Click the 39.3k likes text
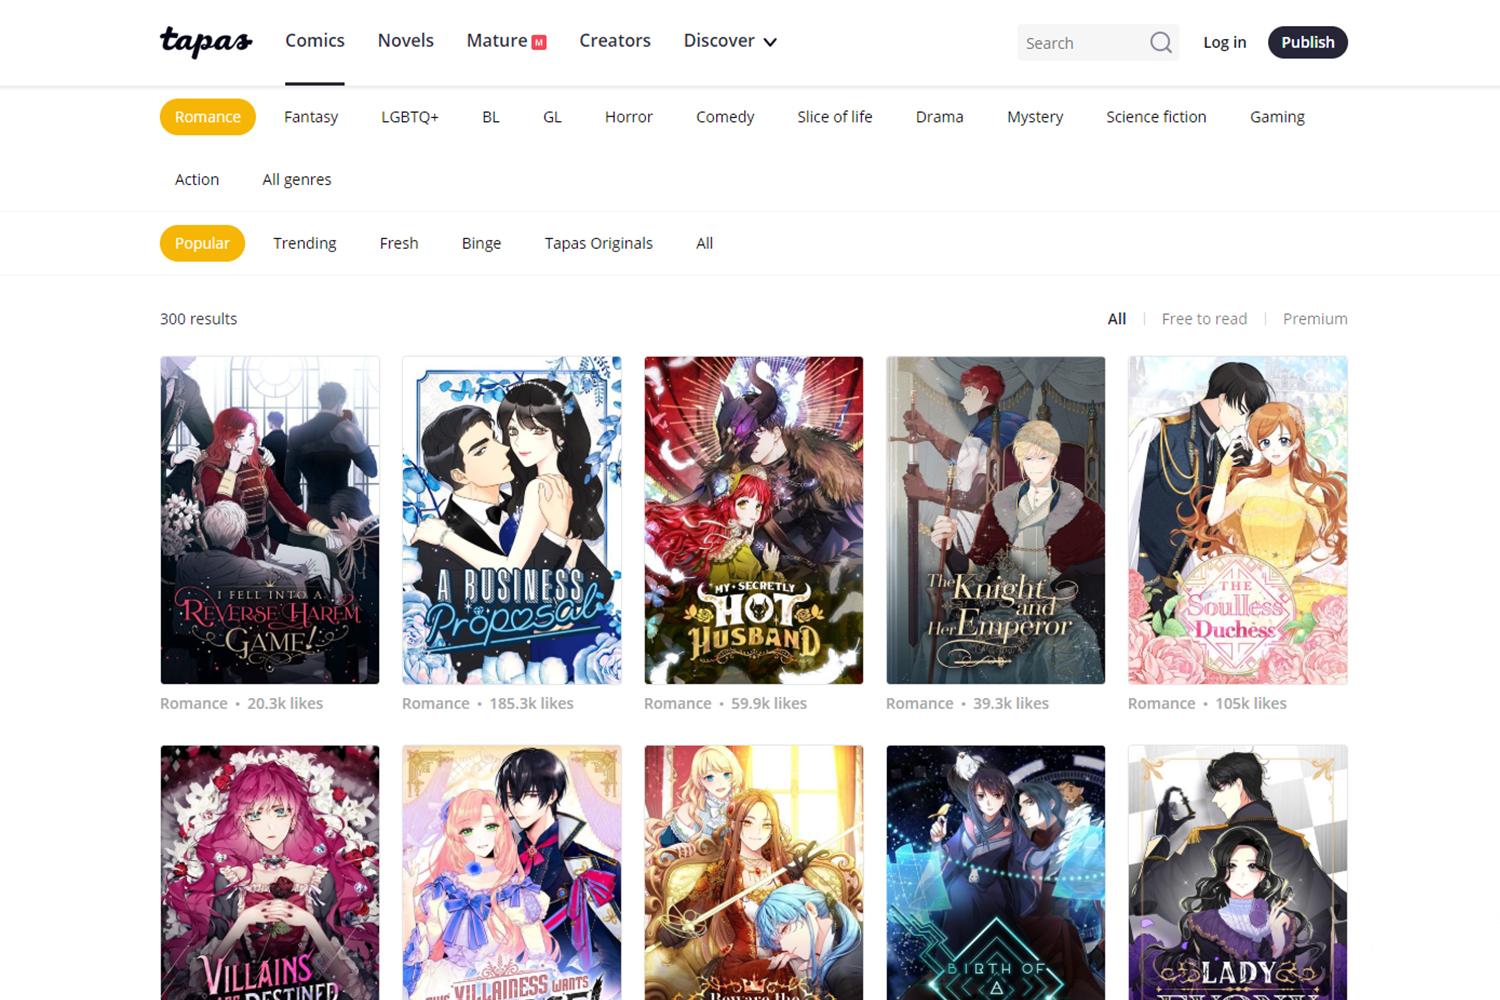This screenshot has width=1500, height=1000. [x=1011, y=704]
